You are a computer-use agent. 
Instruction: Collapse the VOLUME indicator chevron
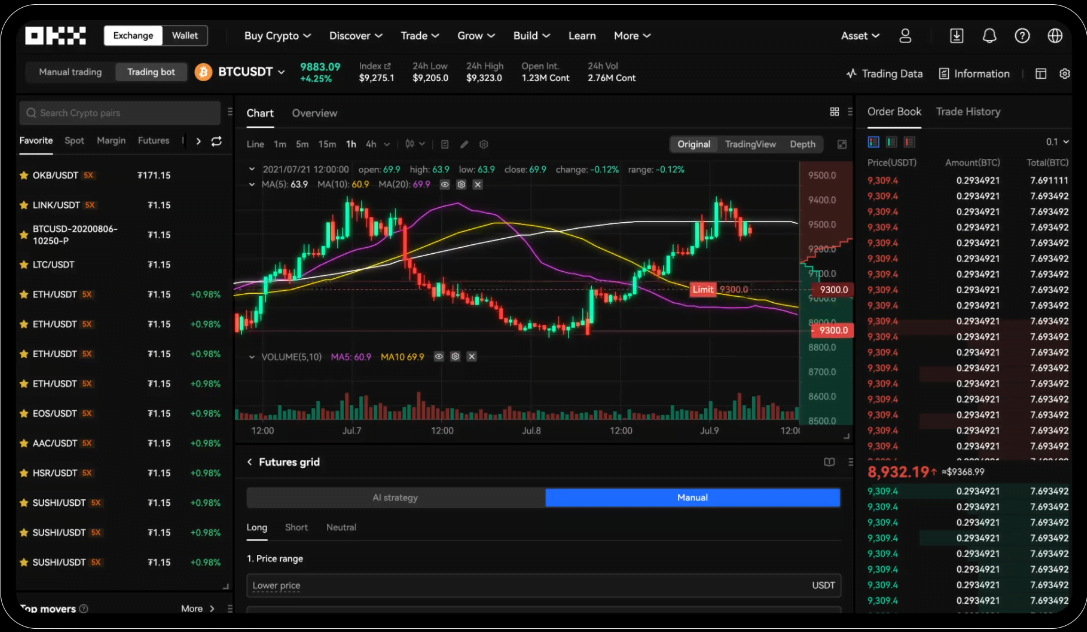pyautogui.click(x=252, y=357)
